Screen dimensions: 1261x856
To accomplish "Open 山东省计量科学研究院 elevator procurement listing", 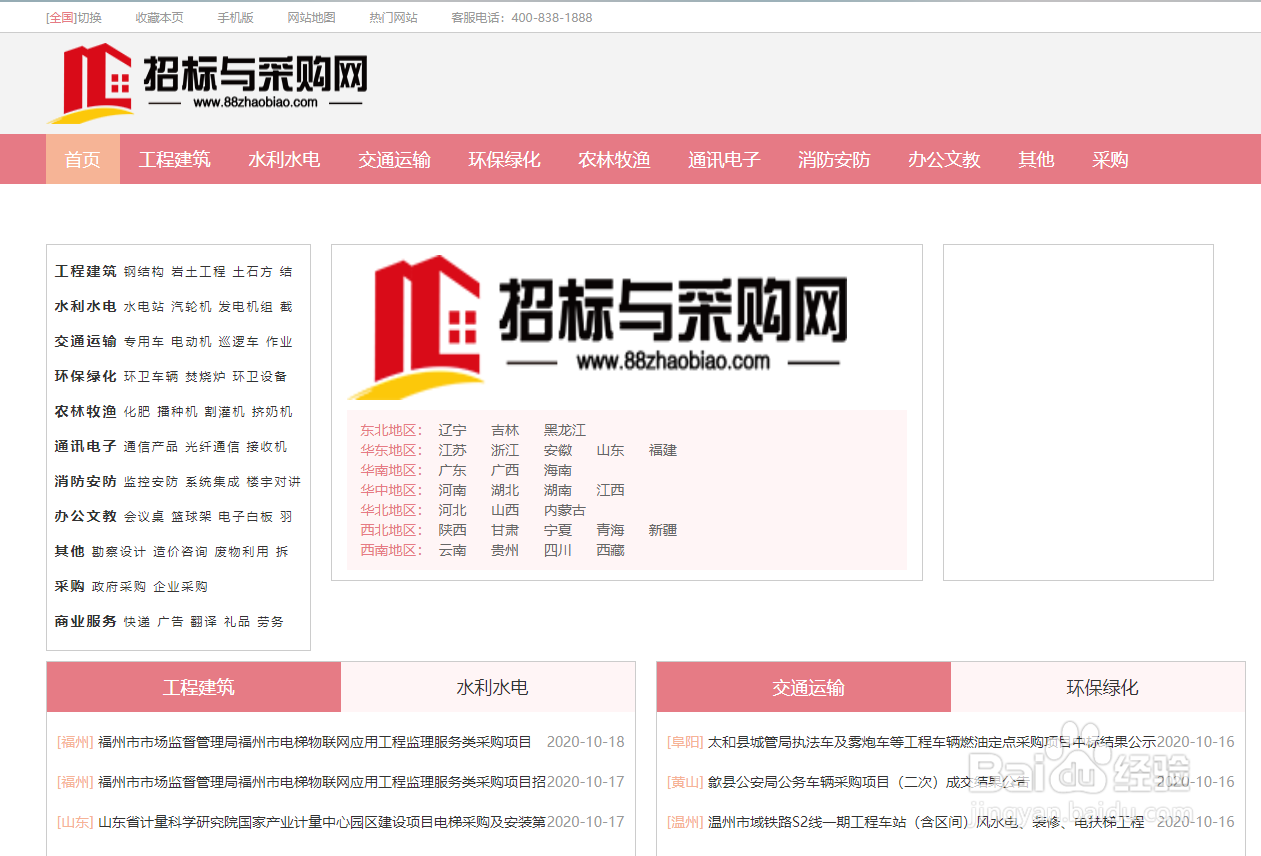I will pyautogui.click(x=322, y=822).
